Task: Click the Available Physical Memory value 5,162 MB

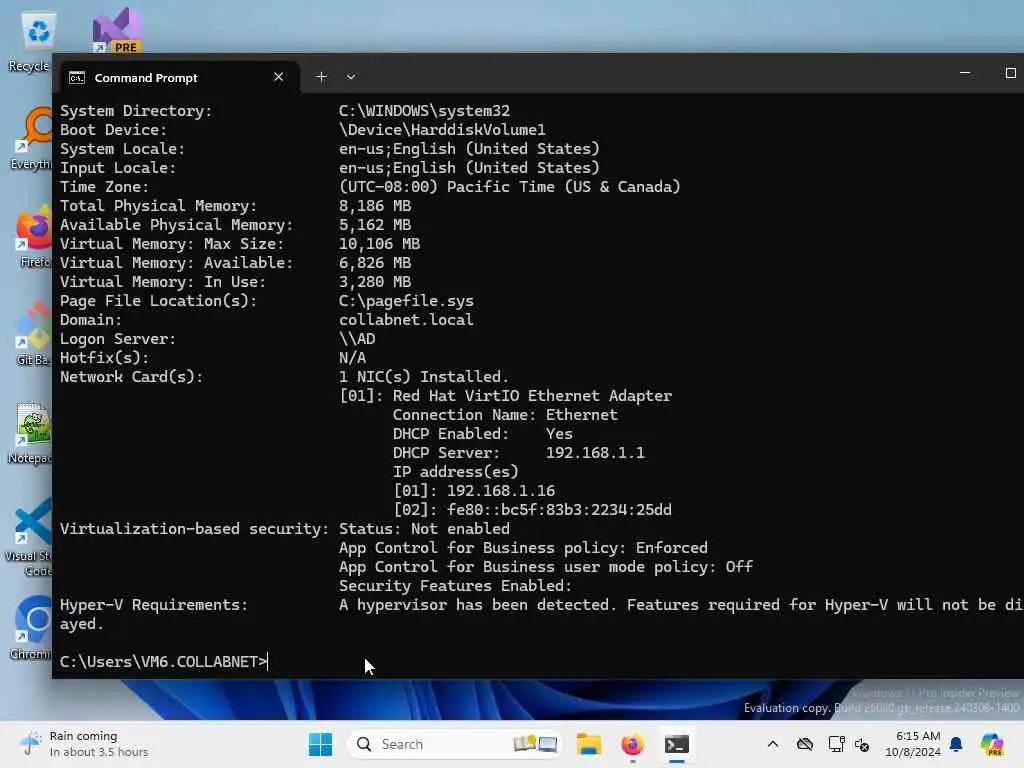Action: click(375, 225)
